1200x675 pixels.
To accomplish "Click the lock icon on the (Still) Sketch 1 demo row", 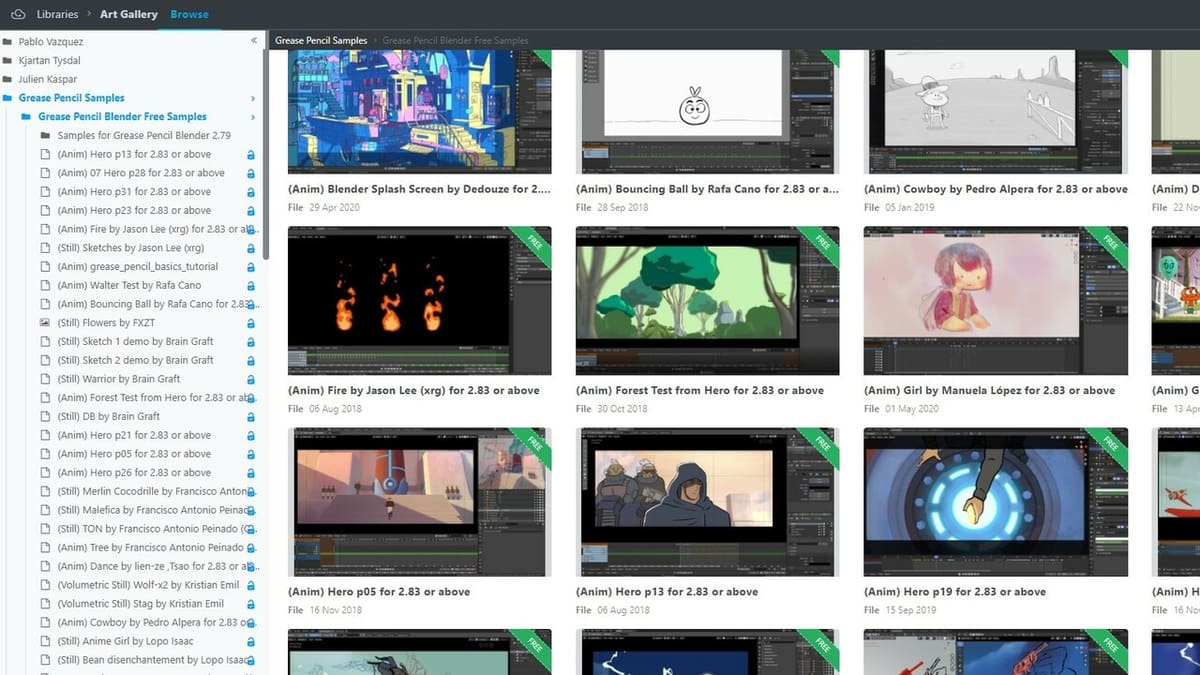I will coord(250,342).
